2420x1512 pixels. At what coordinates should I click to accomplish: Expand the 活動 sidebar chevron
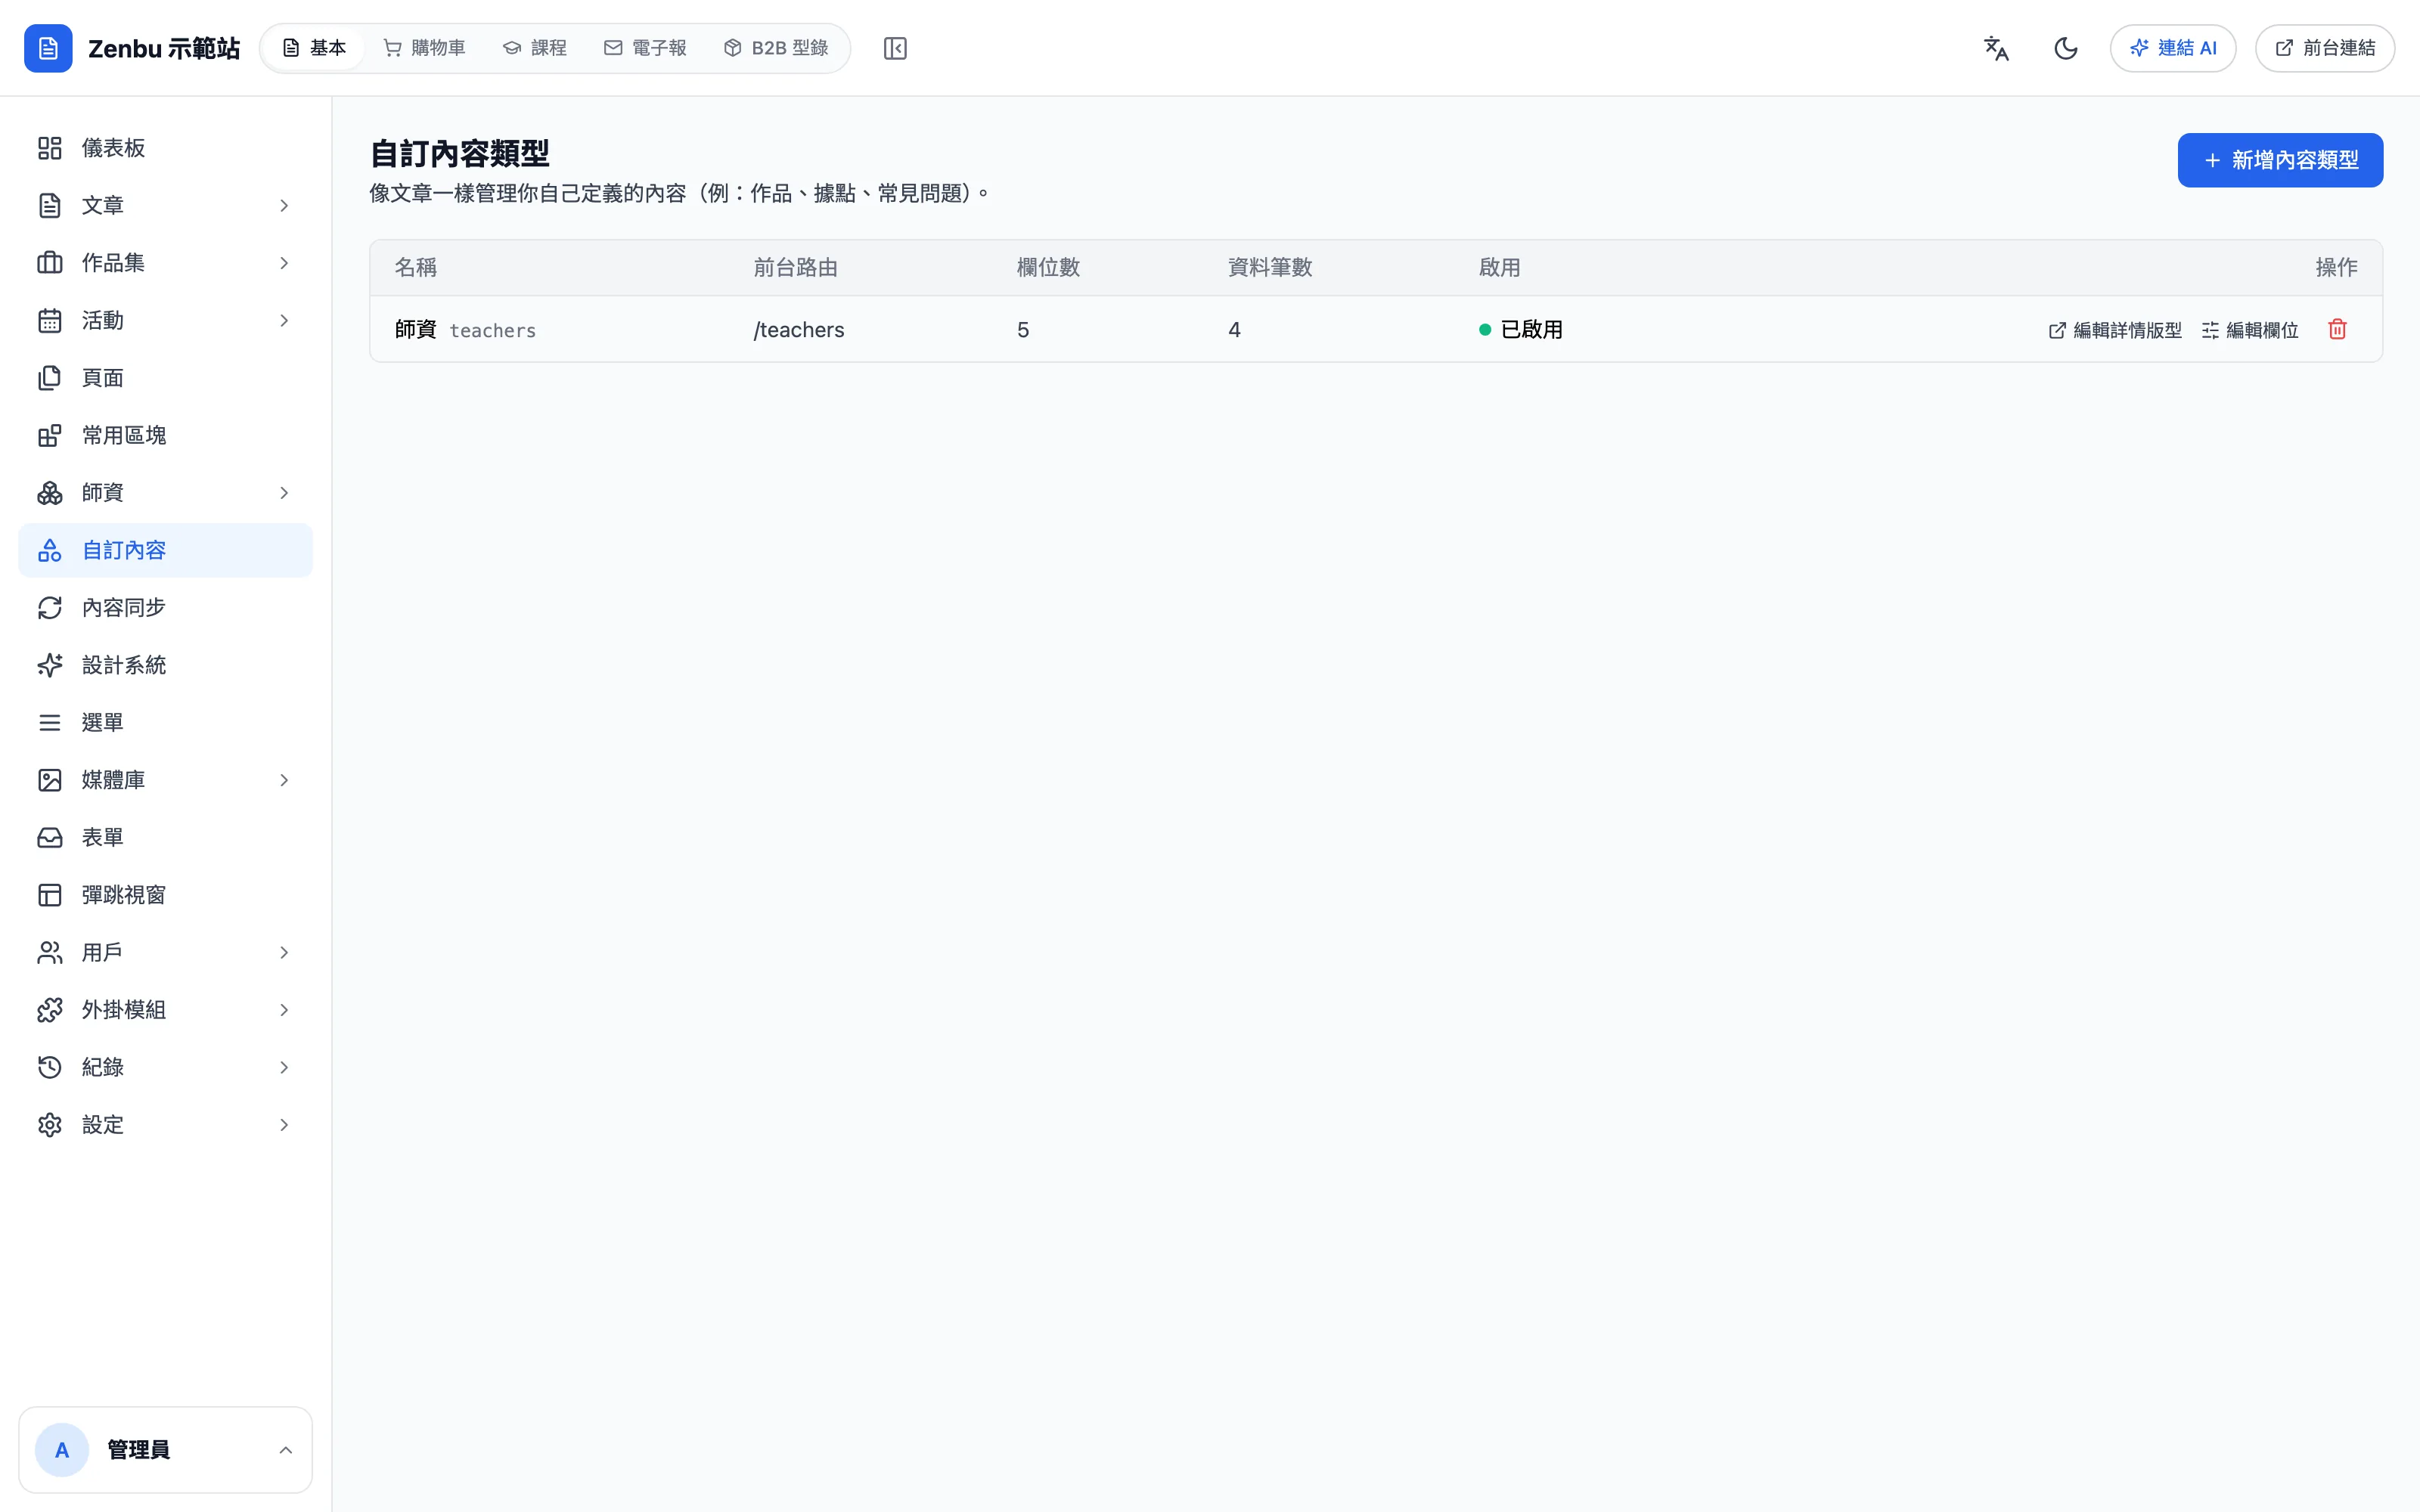click(284, 320)
